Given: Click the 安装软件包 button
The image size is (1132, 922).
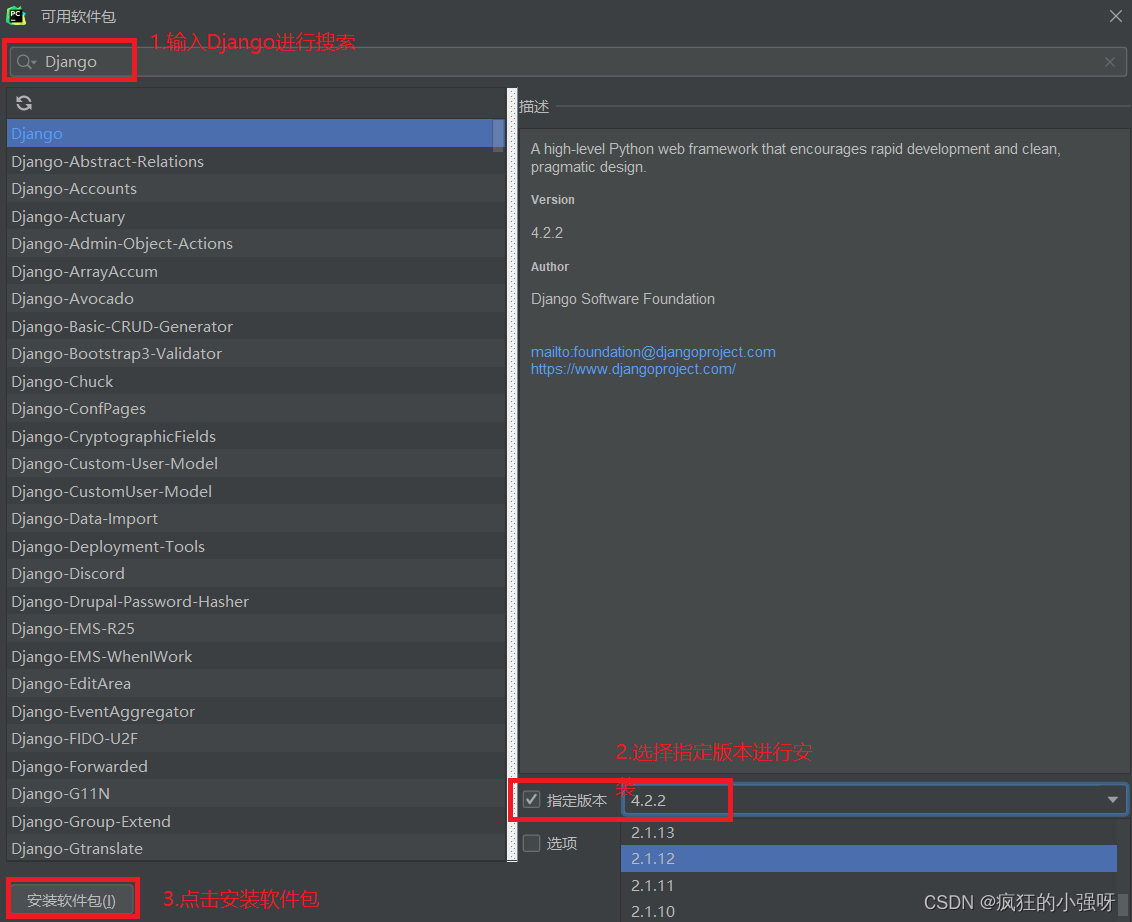Looking at the screenshot, I should [x=71, y=900].
